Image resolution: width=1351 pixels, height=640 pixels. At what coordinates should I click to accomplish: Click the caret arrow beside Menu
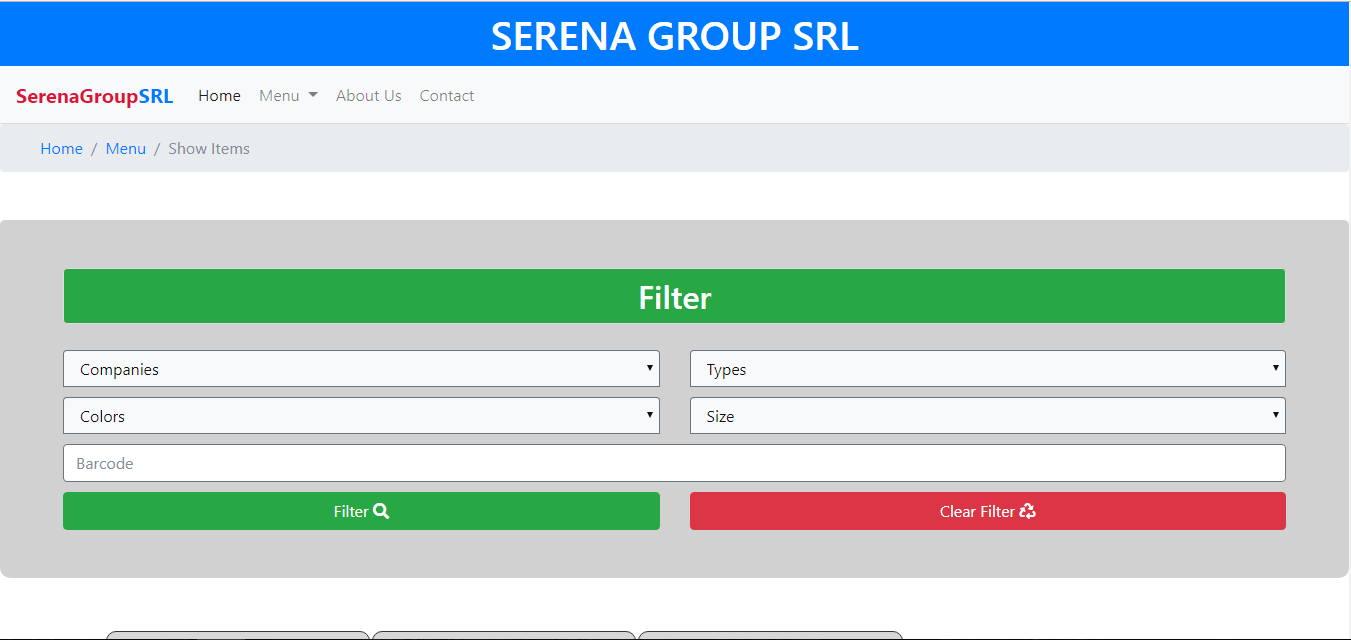313,95
